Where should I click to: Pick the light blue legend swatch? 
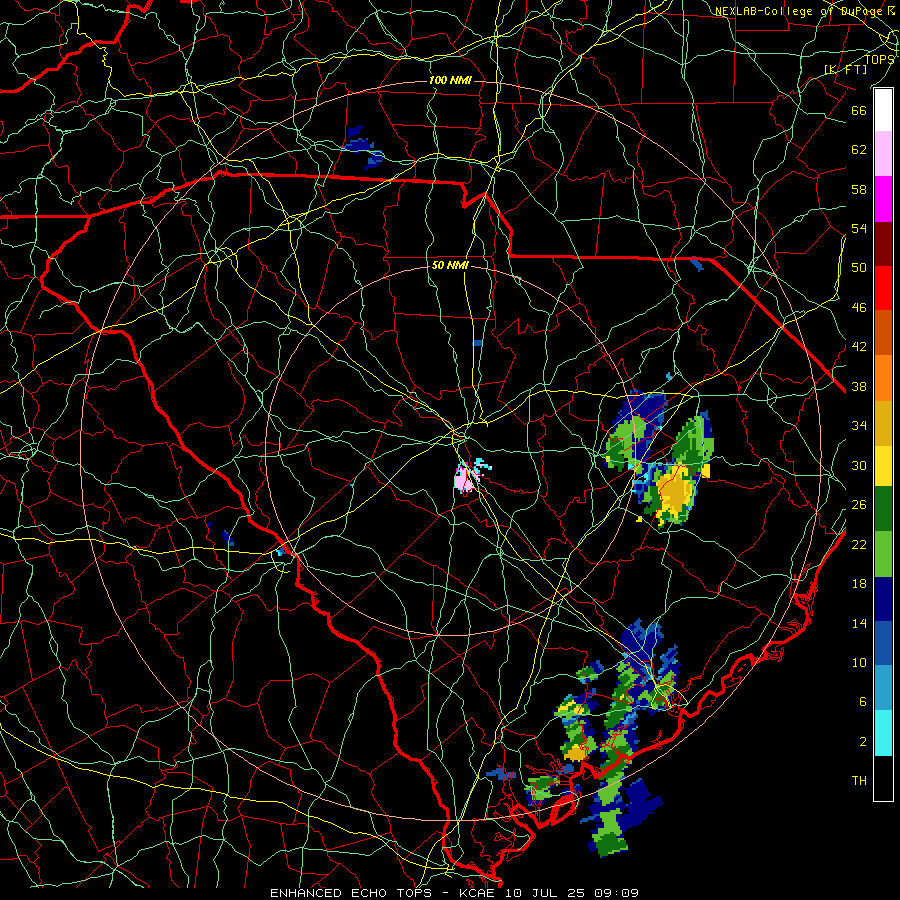pyautogui.click(x=883, y=687)
